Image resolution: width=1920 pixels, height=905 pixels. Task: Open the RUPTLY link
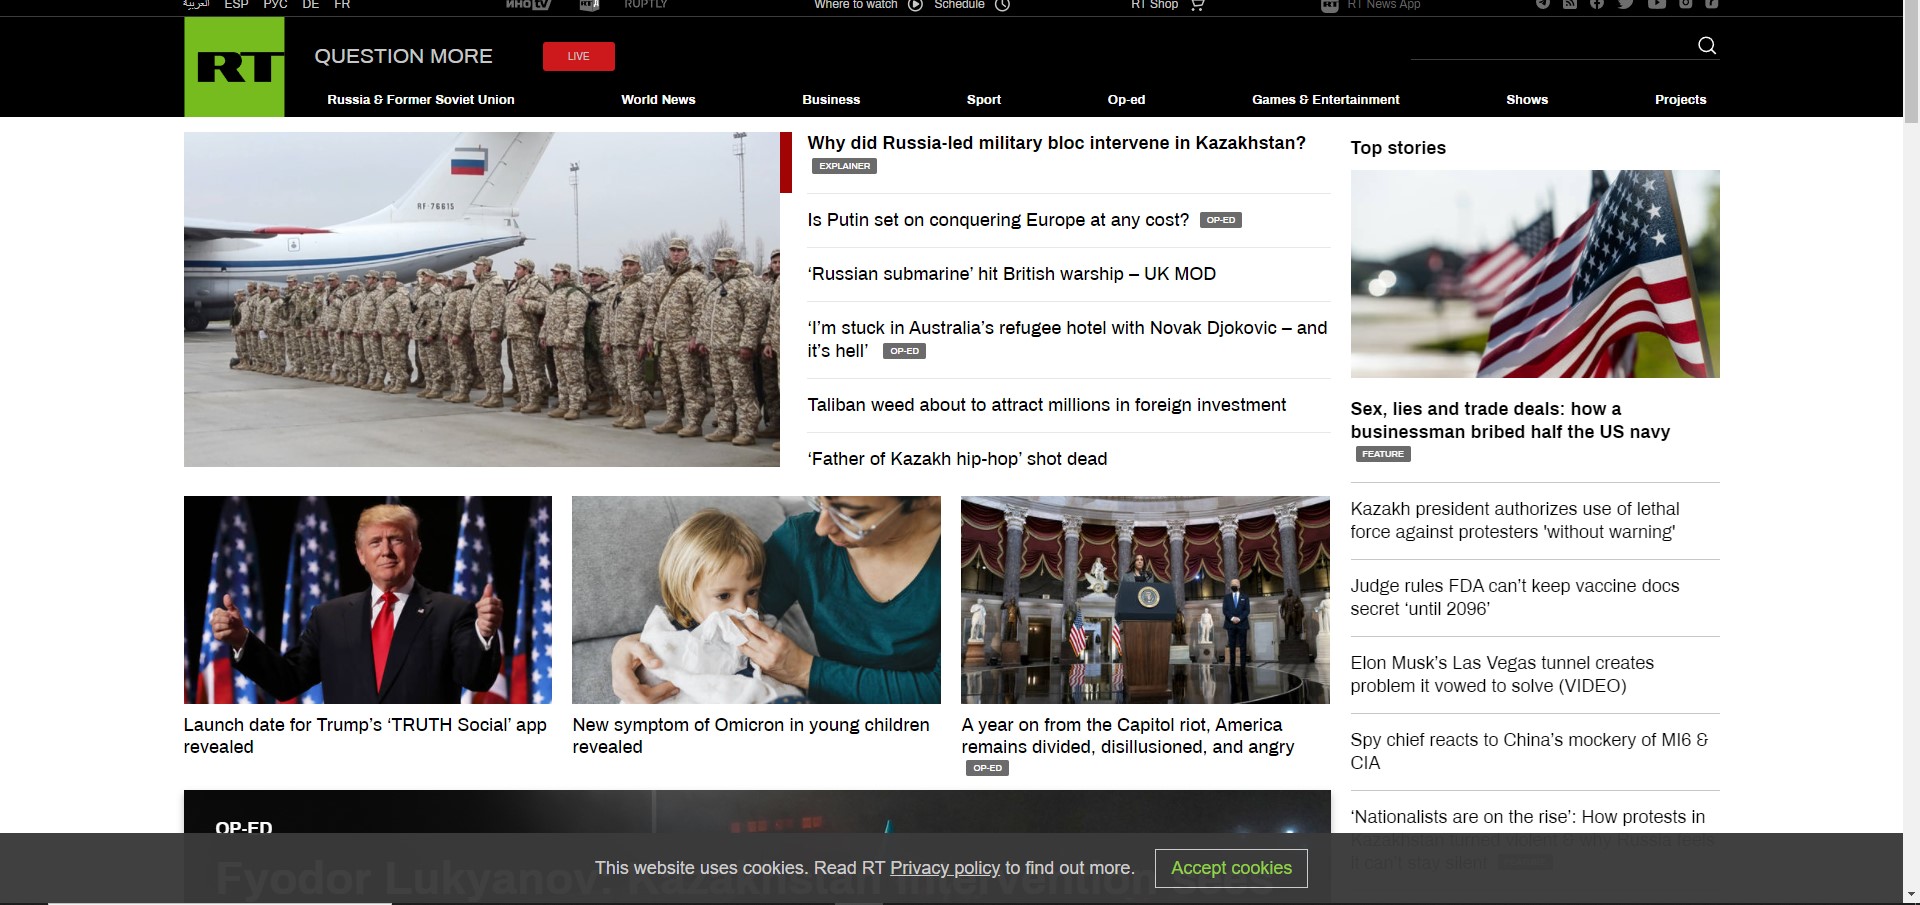[x=646, y=4]
